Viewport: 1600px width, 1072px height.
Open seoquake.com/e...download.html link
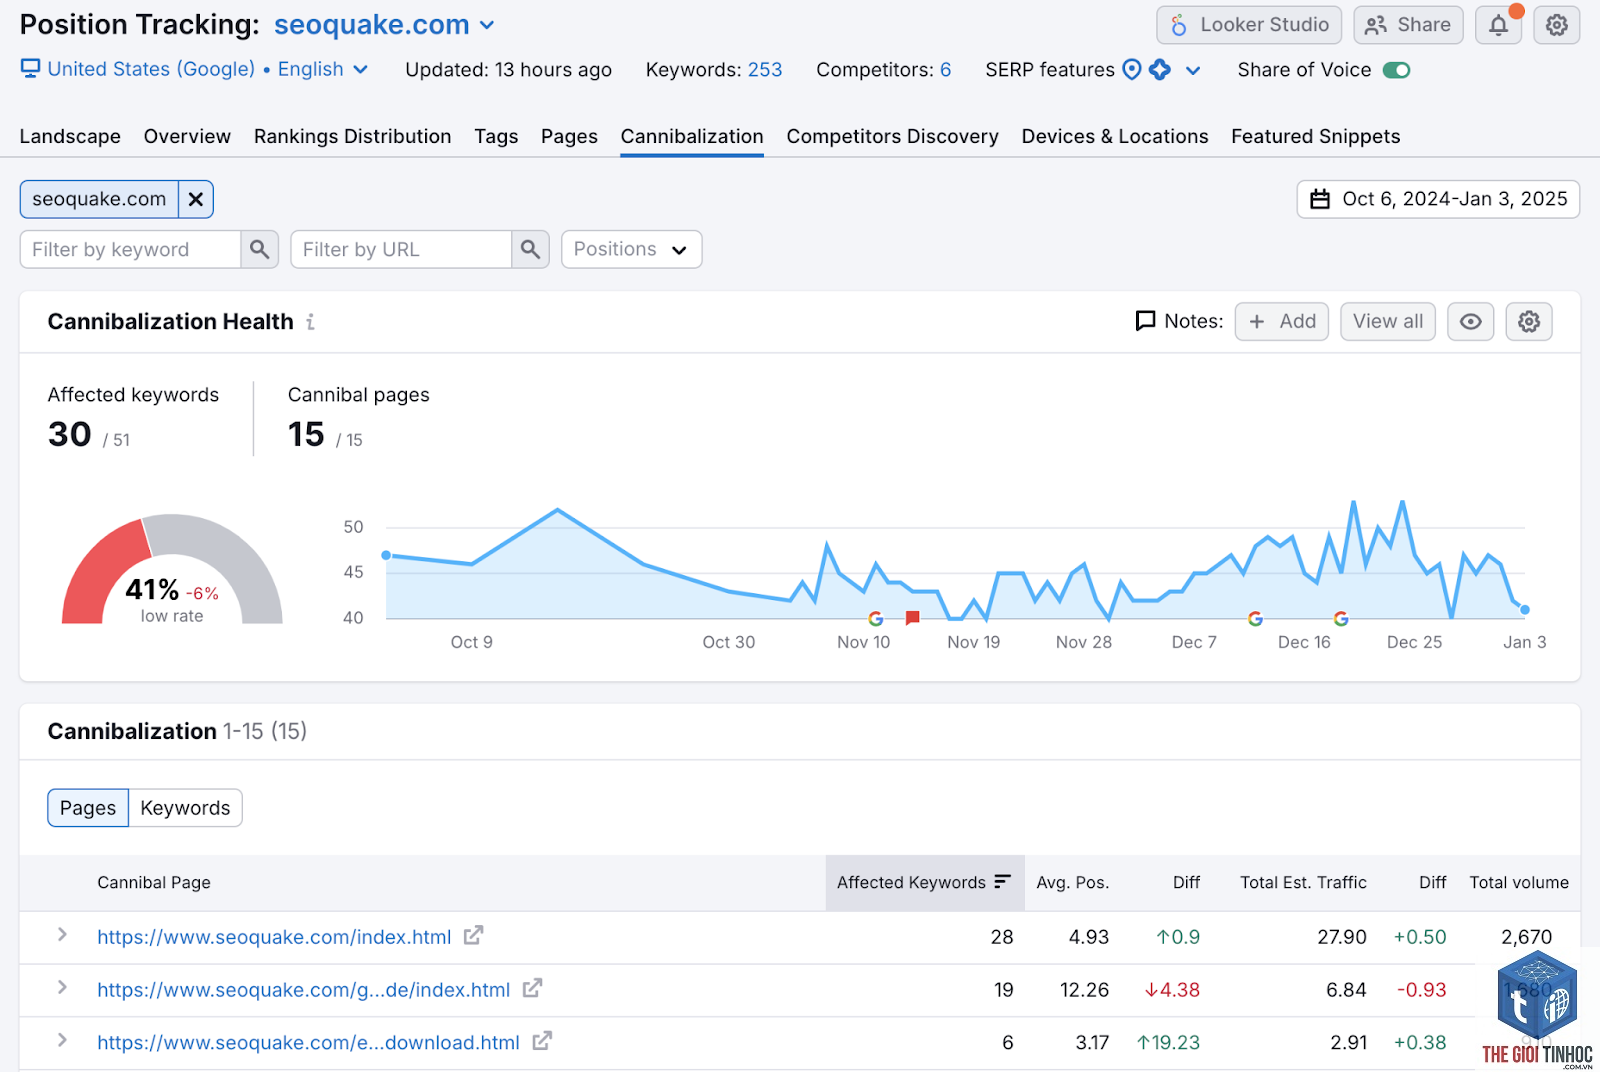[308, 1043]
